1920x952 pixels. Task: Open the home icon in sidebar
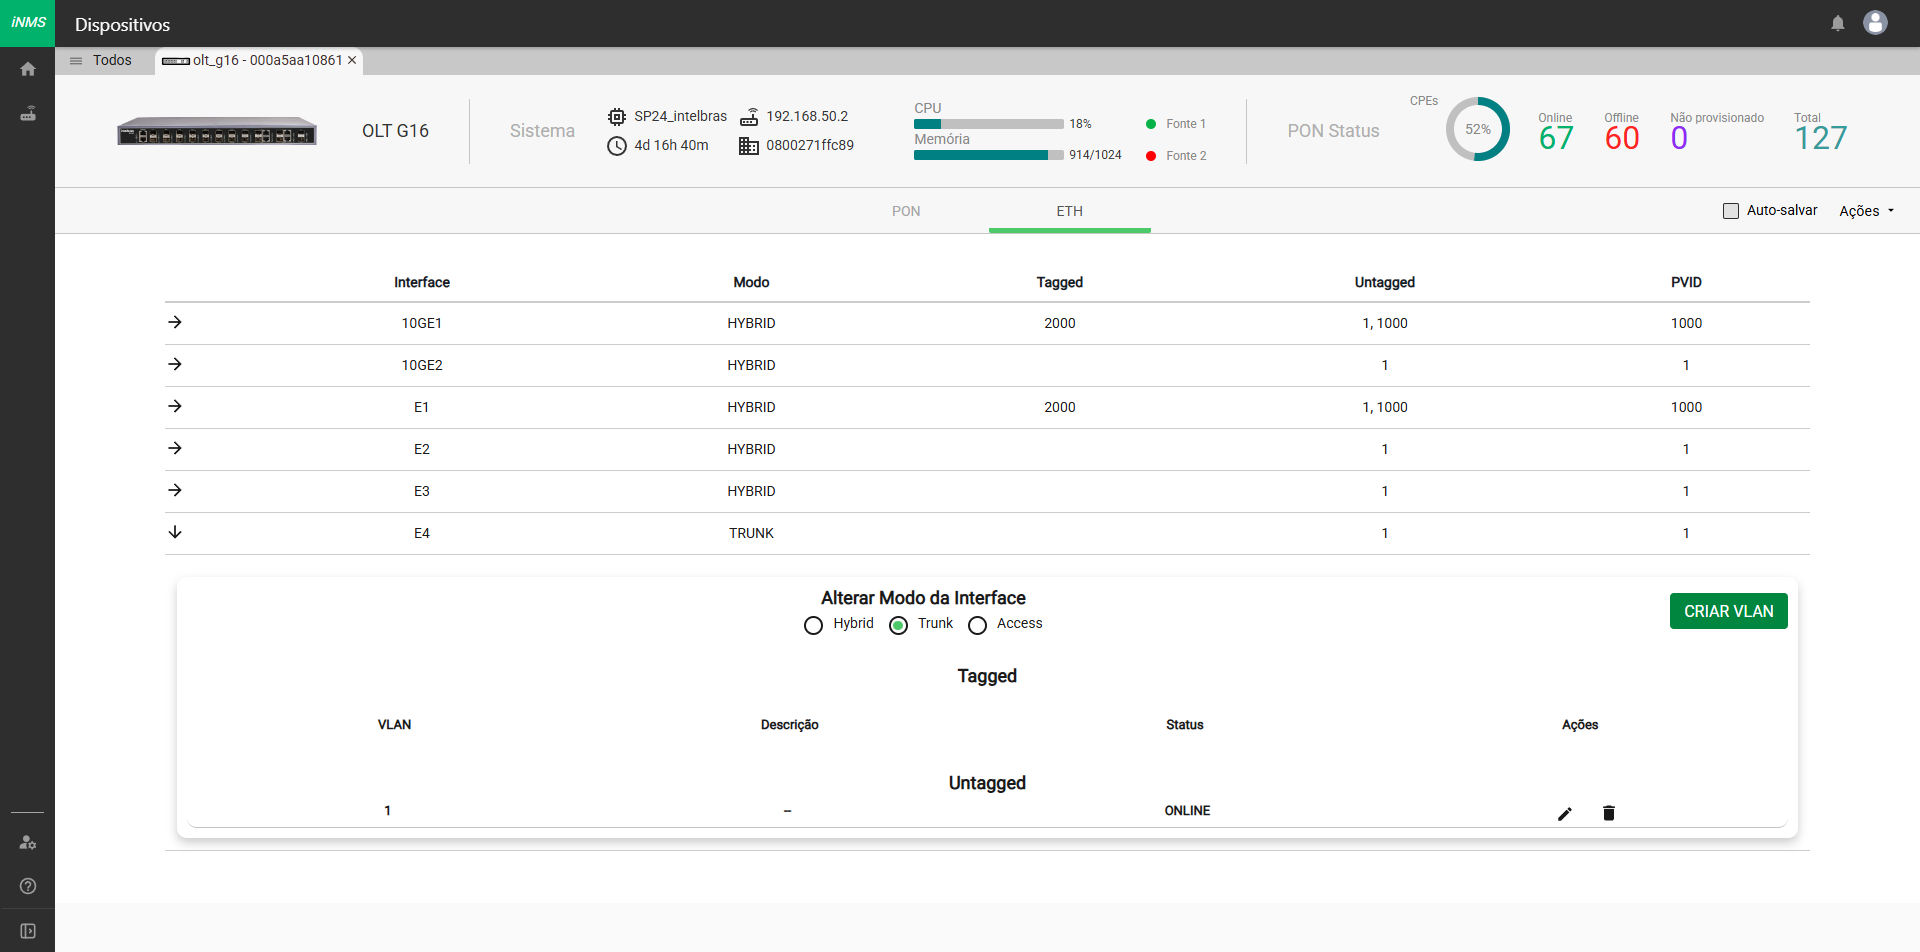pyautogui.click(x=28, y=69)
